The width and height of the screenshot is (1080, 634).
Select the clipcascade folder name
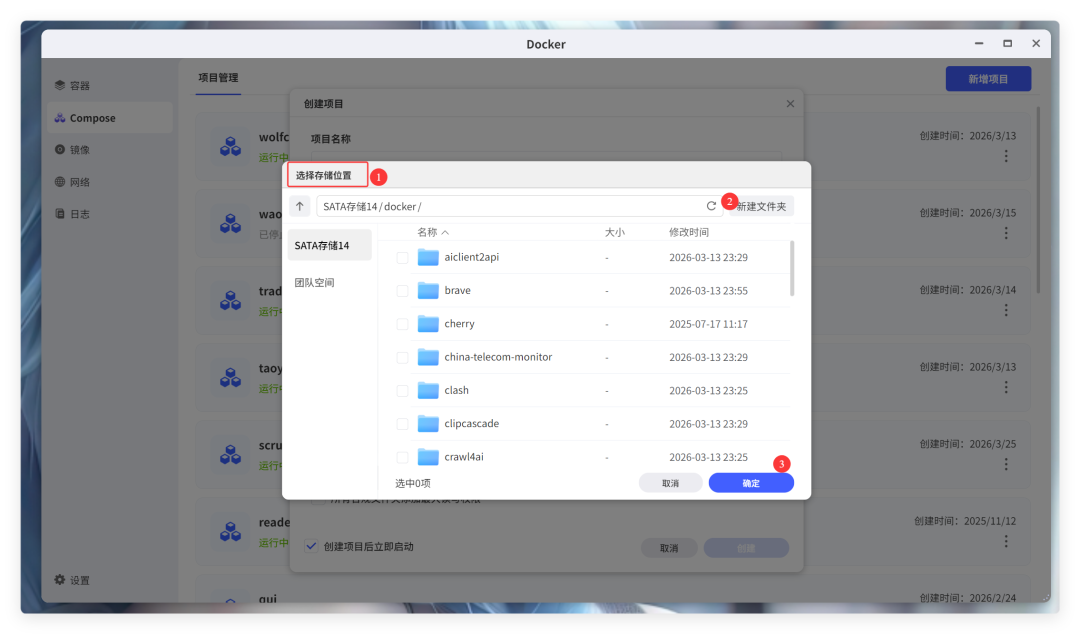click(472, 423)
